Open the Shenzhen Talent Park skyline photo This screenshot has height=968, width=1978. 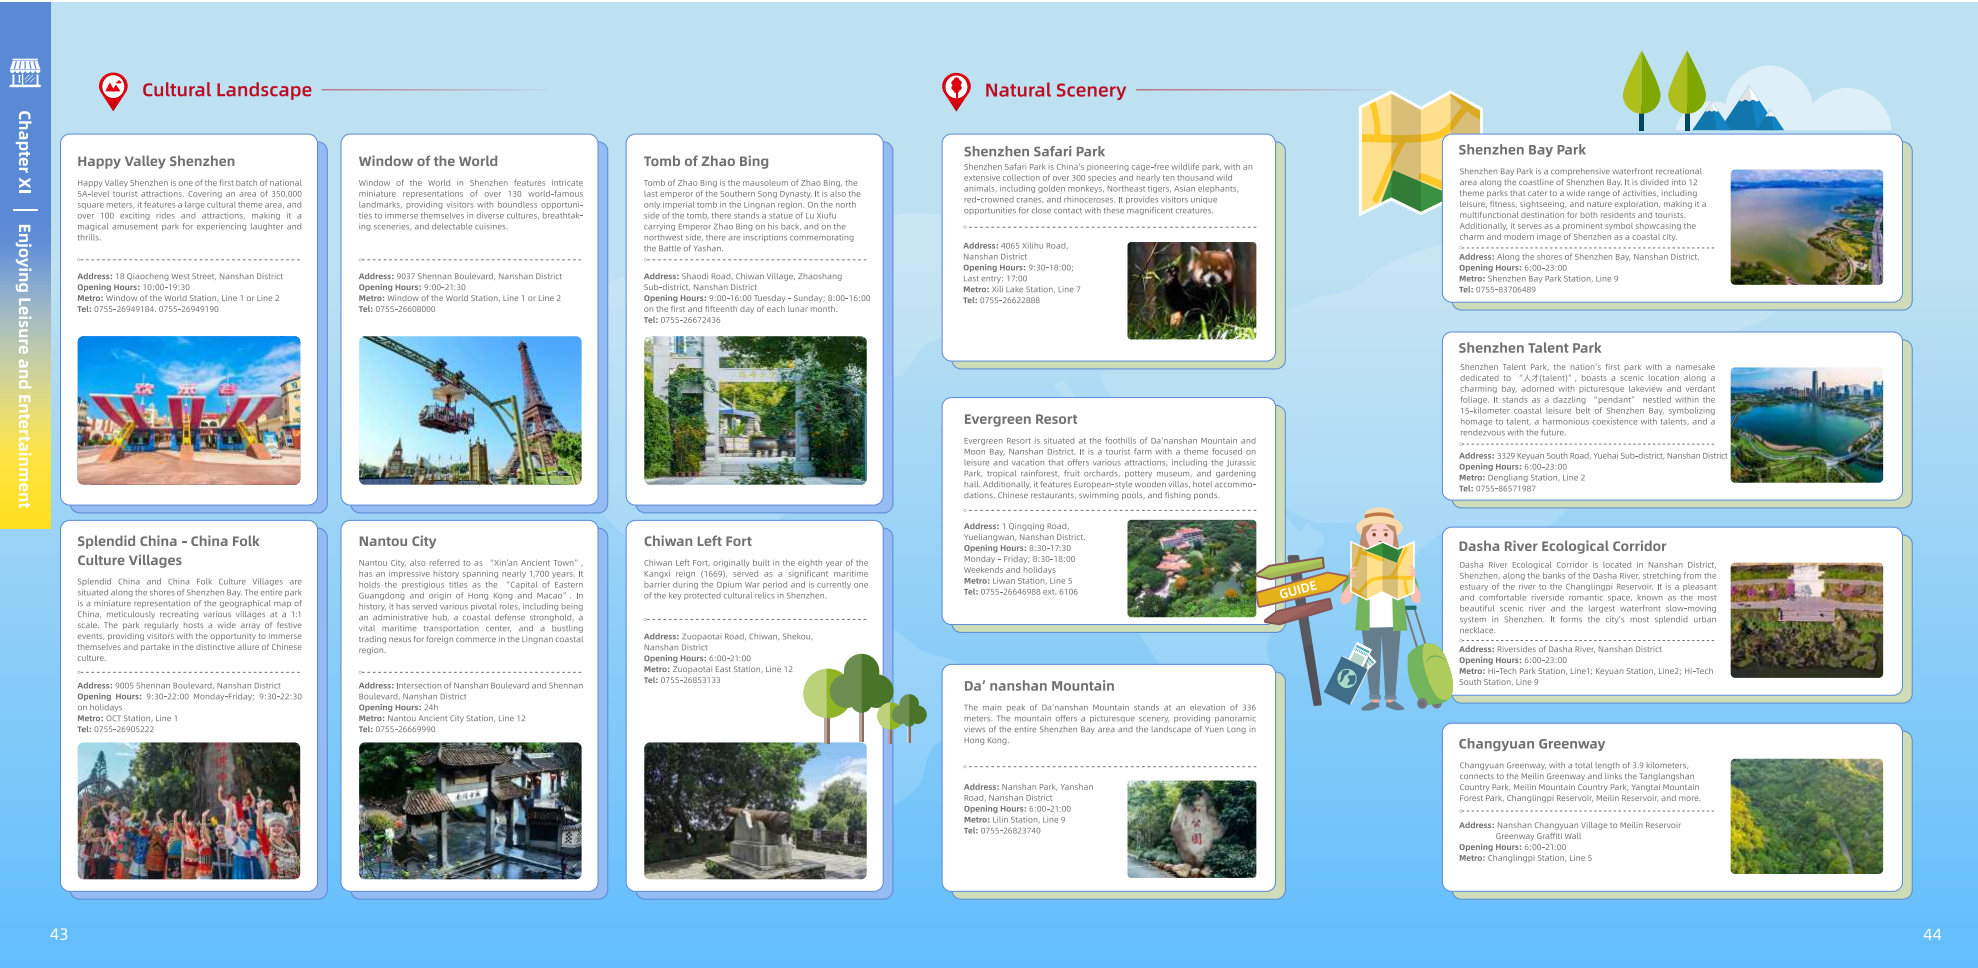coord(1807,426)
